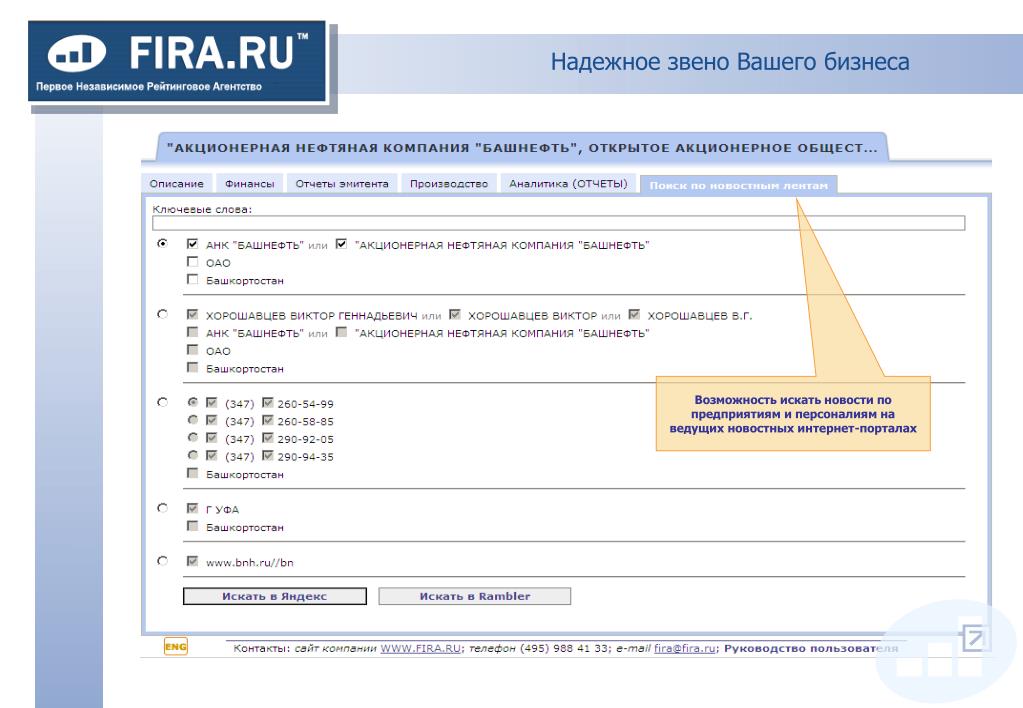Click Искать в Яндекс button
1023x708 pixels.
(275, 596)
